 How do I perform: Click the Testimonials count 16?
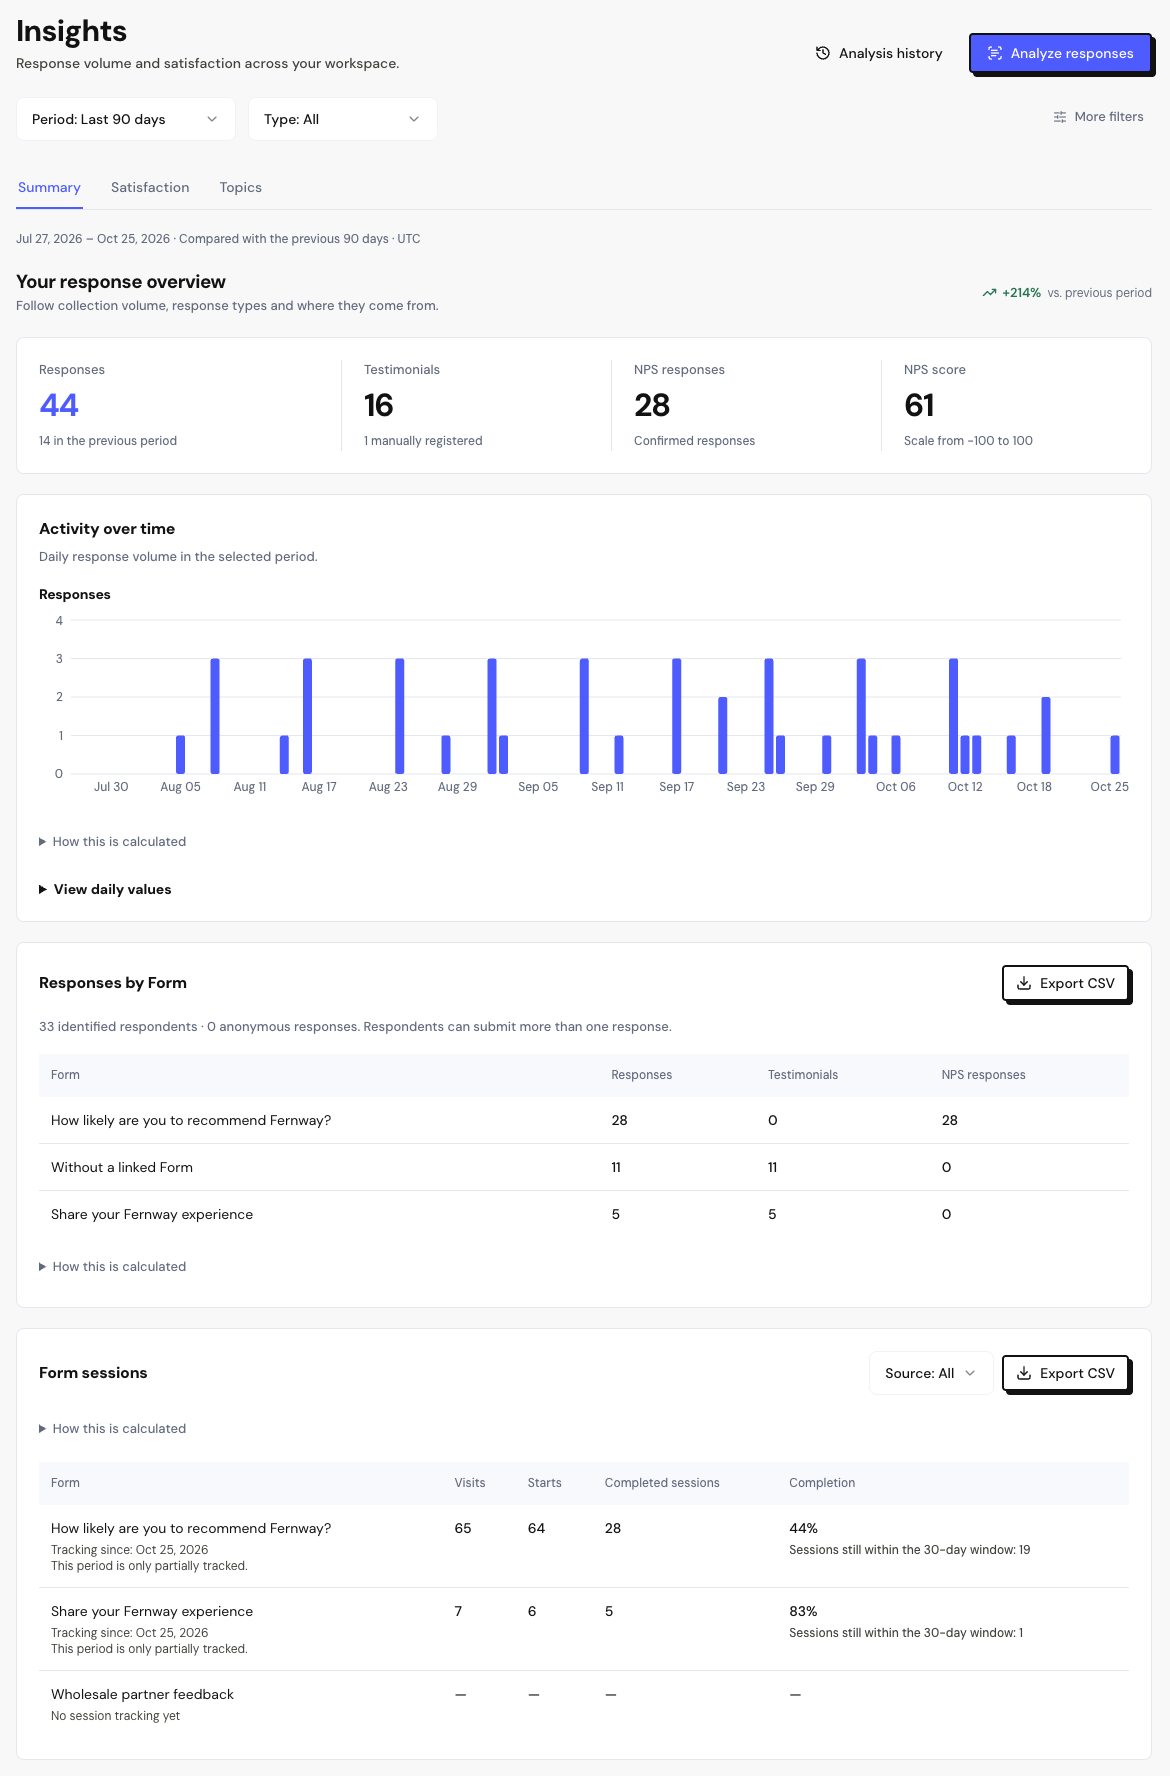pos(379,405)
